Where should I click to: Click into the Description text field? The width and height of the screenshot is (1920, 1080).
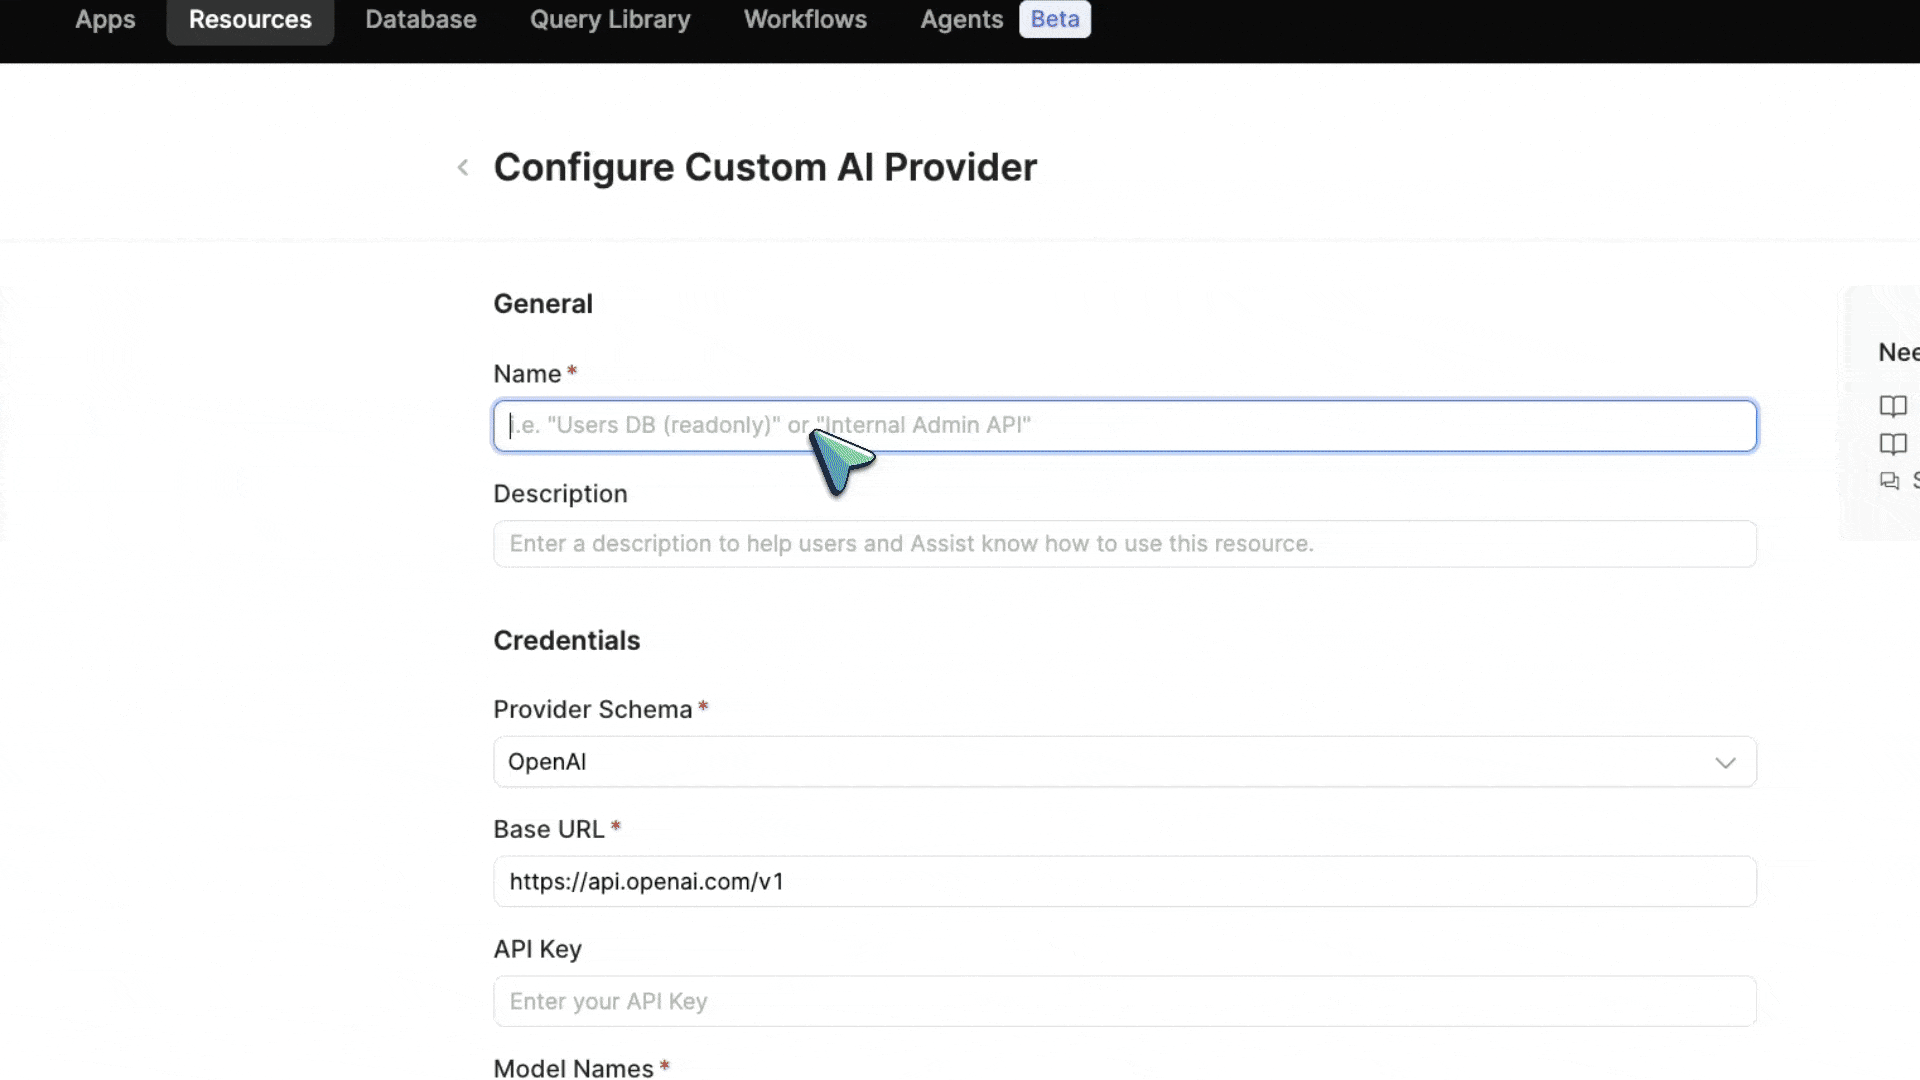click(1124, 544)
